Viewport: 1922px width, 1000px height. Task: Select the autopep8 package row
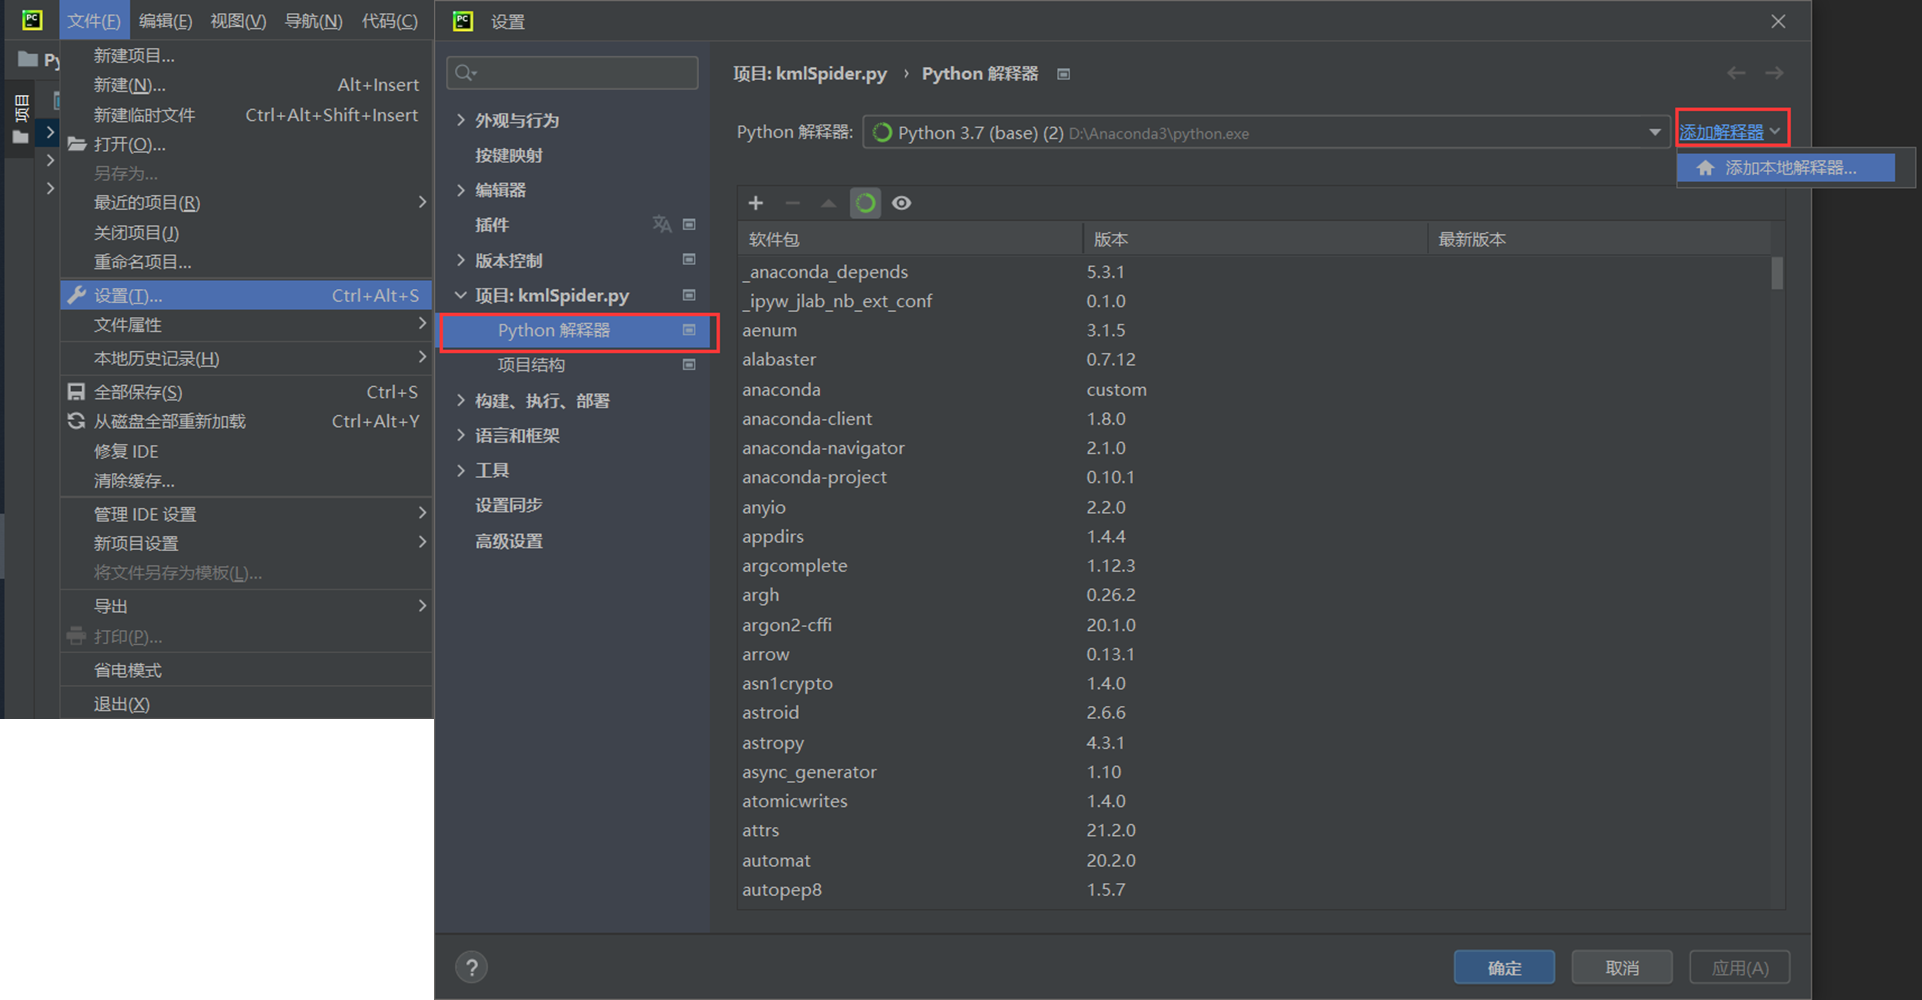[1254, 889]
